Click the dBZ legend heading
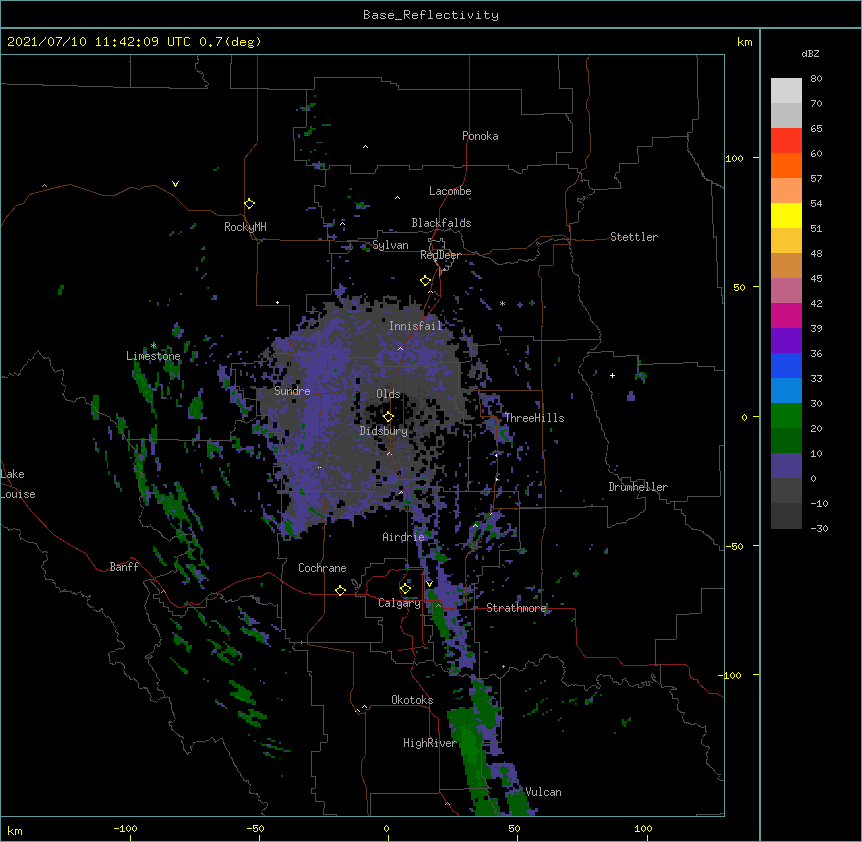The image size is (862, 842). point(810,53)
